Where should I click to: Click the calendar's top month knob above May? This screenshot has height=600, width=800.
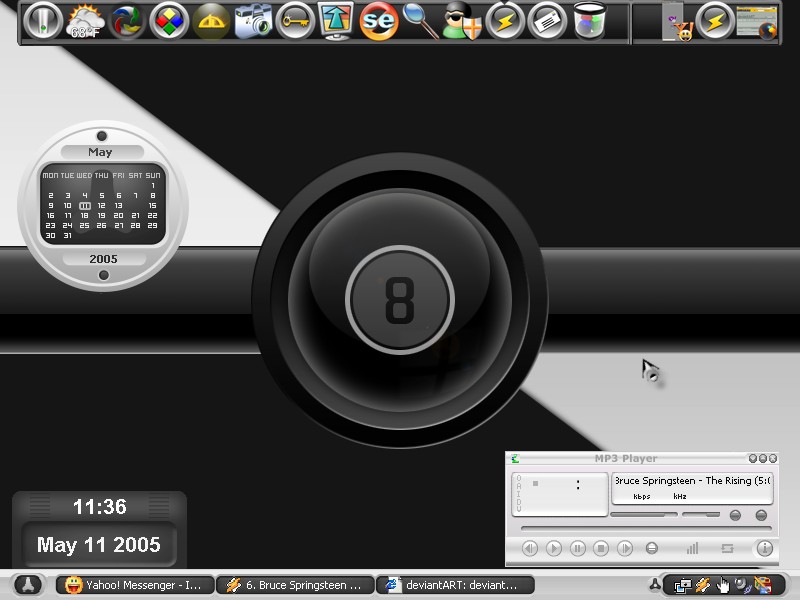[x=102, y=136]
